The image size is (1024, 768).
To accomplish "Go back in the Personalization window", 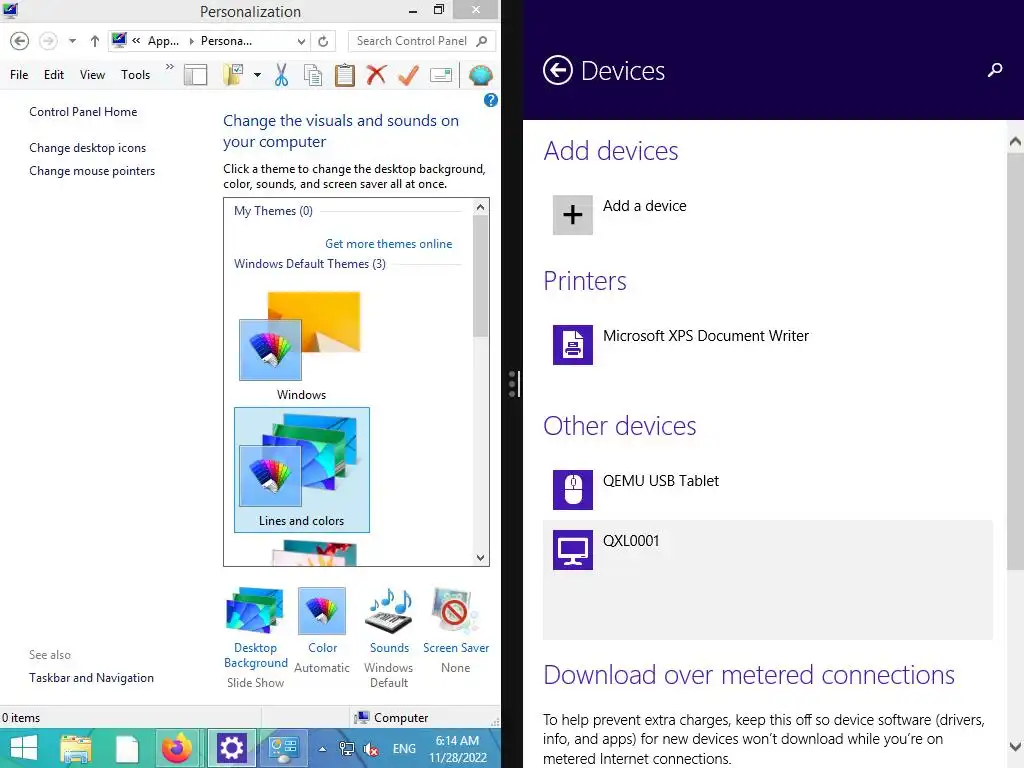I will pyautogui.click(x=20, y=41).
